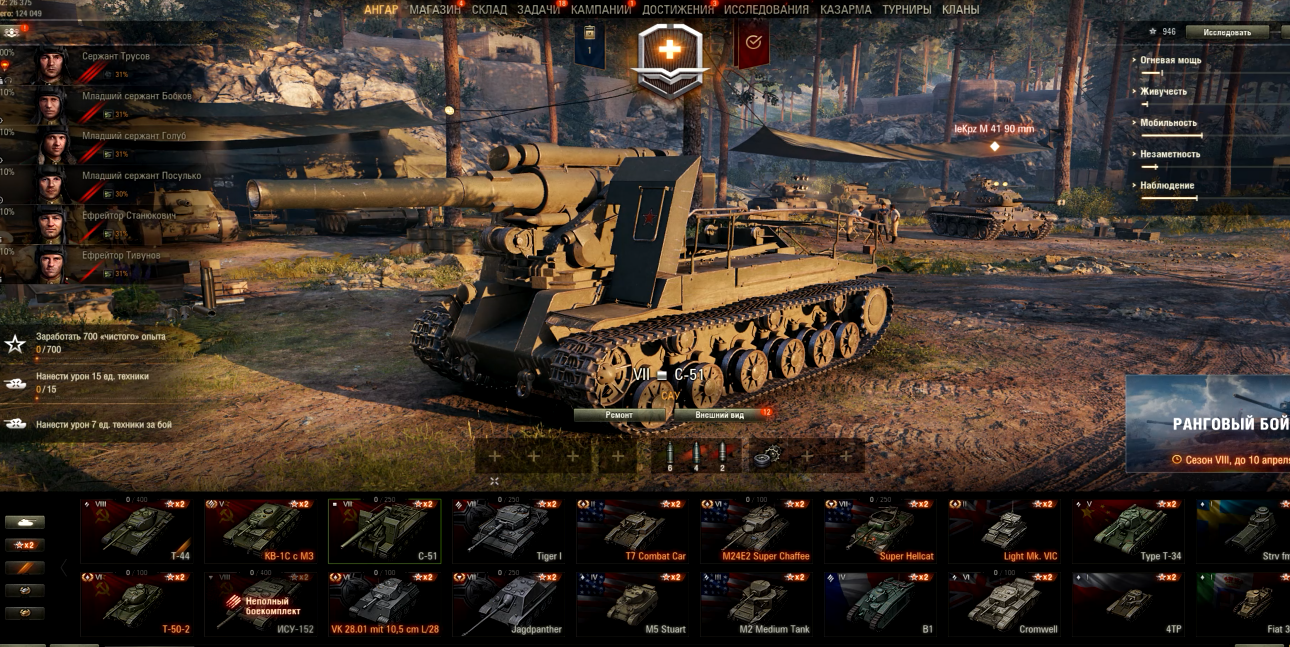The height and width of the screenshot is (647, 1290).
Task: Open the blue clipboard flag icon
Action: point(590,45)
